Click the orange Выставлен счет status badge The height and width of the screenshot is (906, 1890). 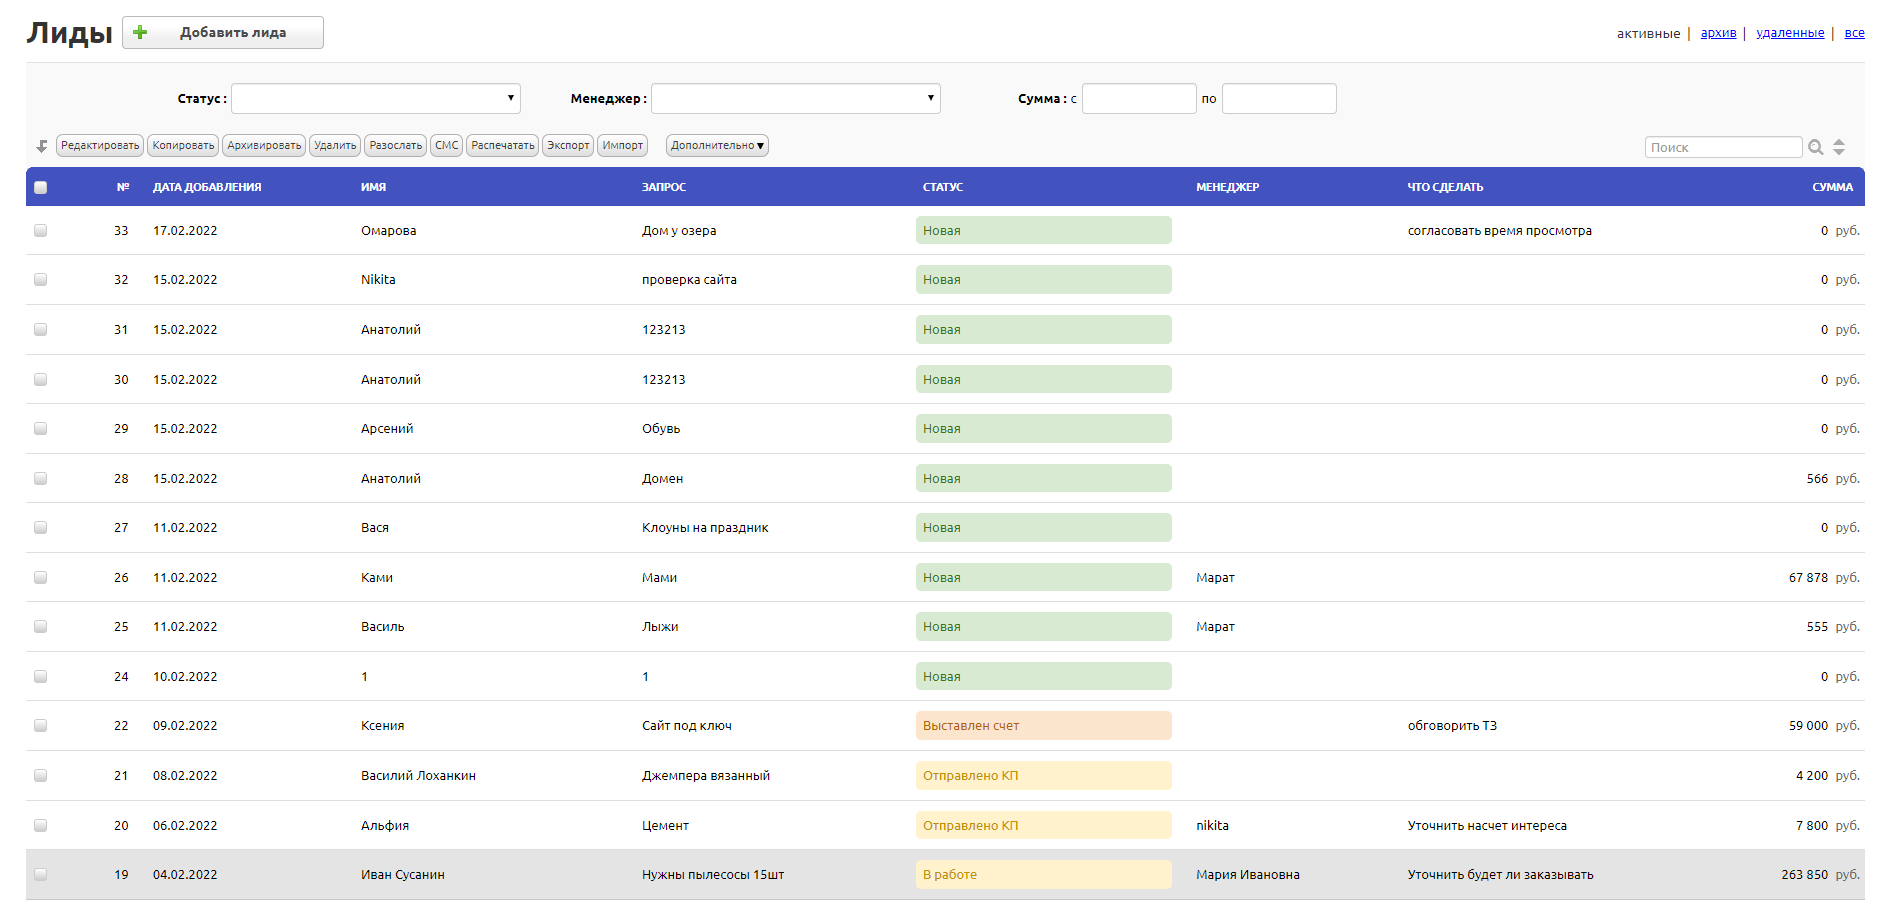coord(1043,725)
